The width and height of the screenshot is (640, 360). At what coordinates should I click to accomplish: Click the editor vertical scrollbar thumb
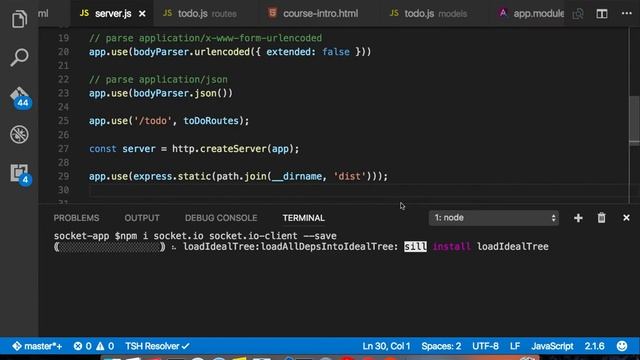coord(635,120)
